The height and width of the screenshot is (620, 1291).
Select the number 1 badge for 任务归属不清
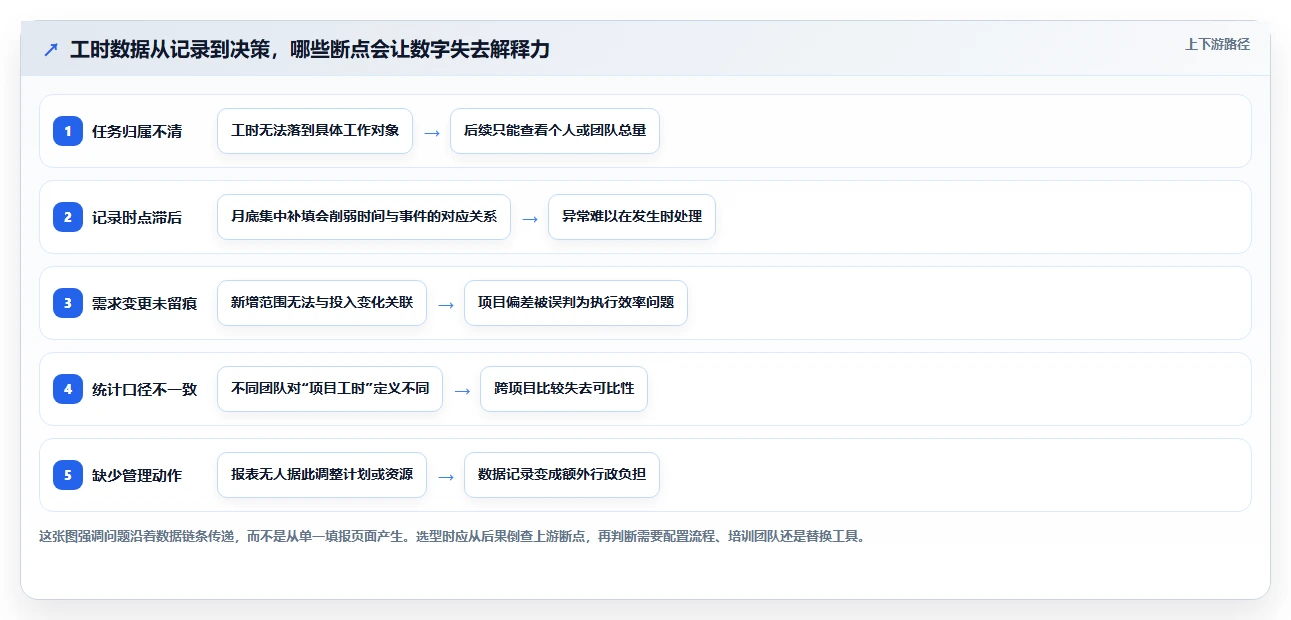[68, 131]
